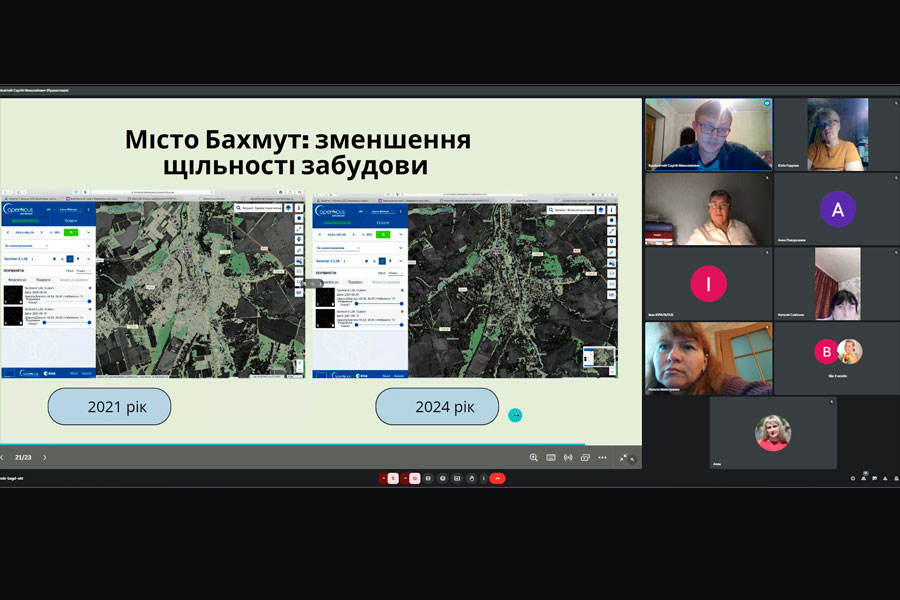
Task: Open microphone settings chevron in Meet controls
Action: [x=383, y=478]
